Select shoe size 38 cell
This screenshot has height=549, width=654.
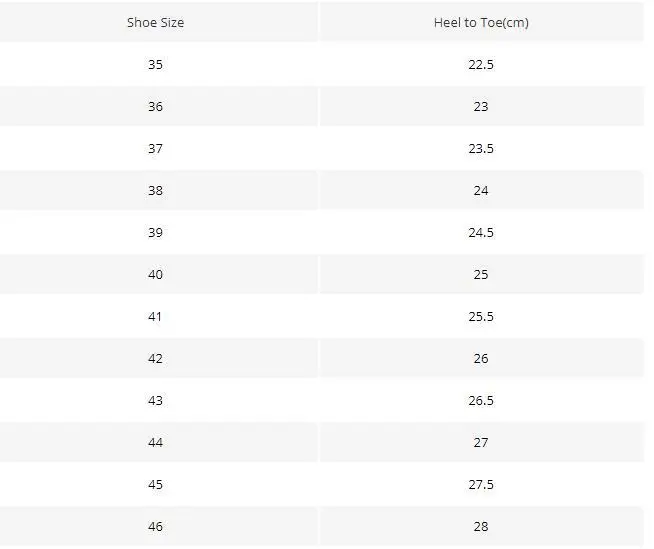click(155, 190)
